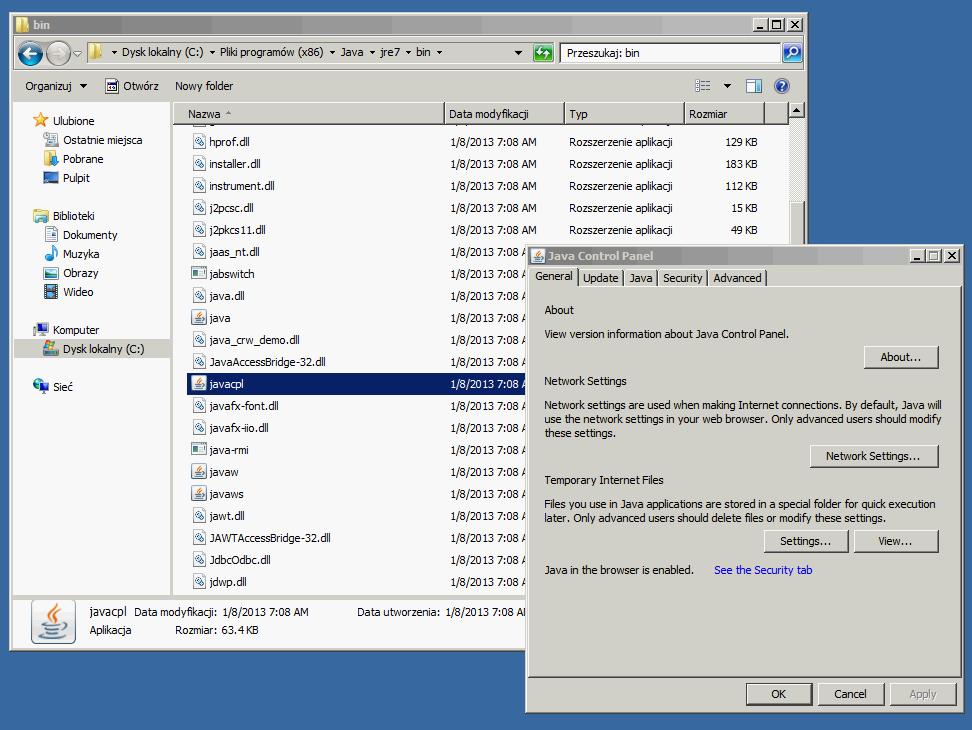Open Ostatnie miejsca in sidebar
This screenshot has width=972, height=730.
[102, 140]
